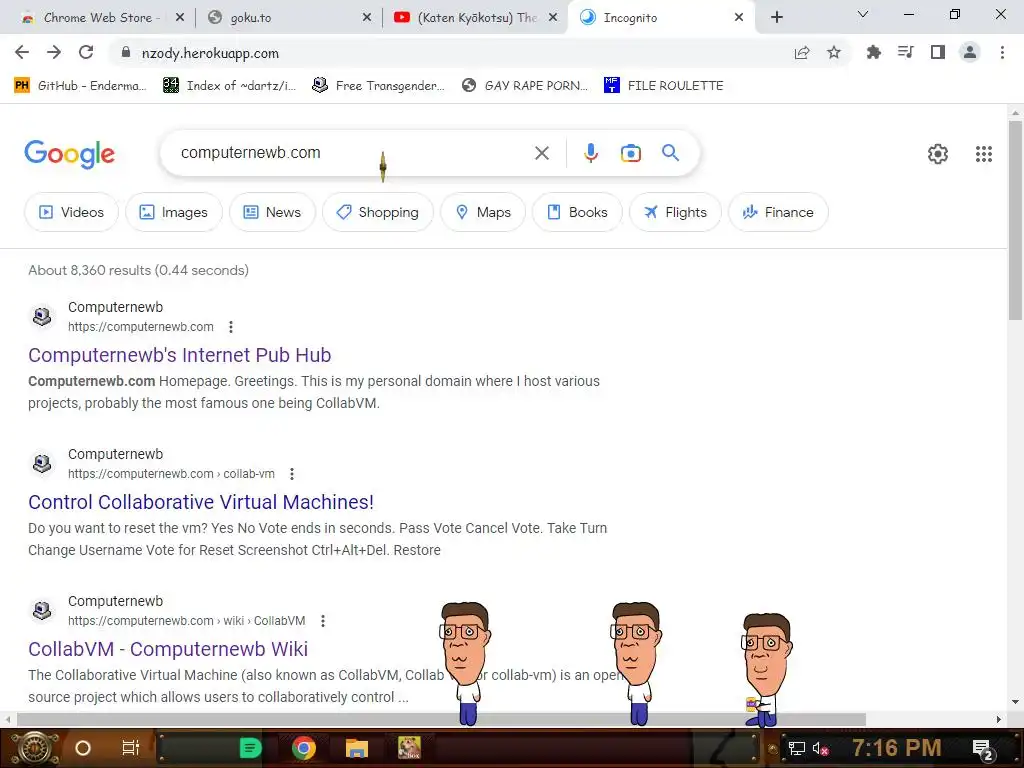1024x768 pixels.
Task: Open Task View in the taskbar
Action: point(131,748)
